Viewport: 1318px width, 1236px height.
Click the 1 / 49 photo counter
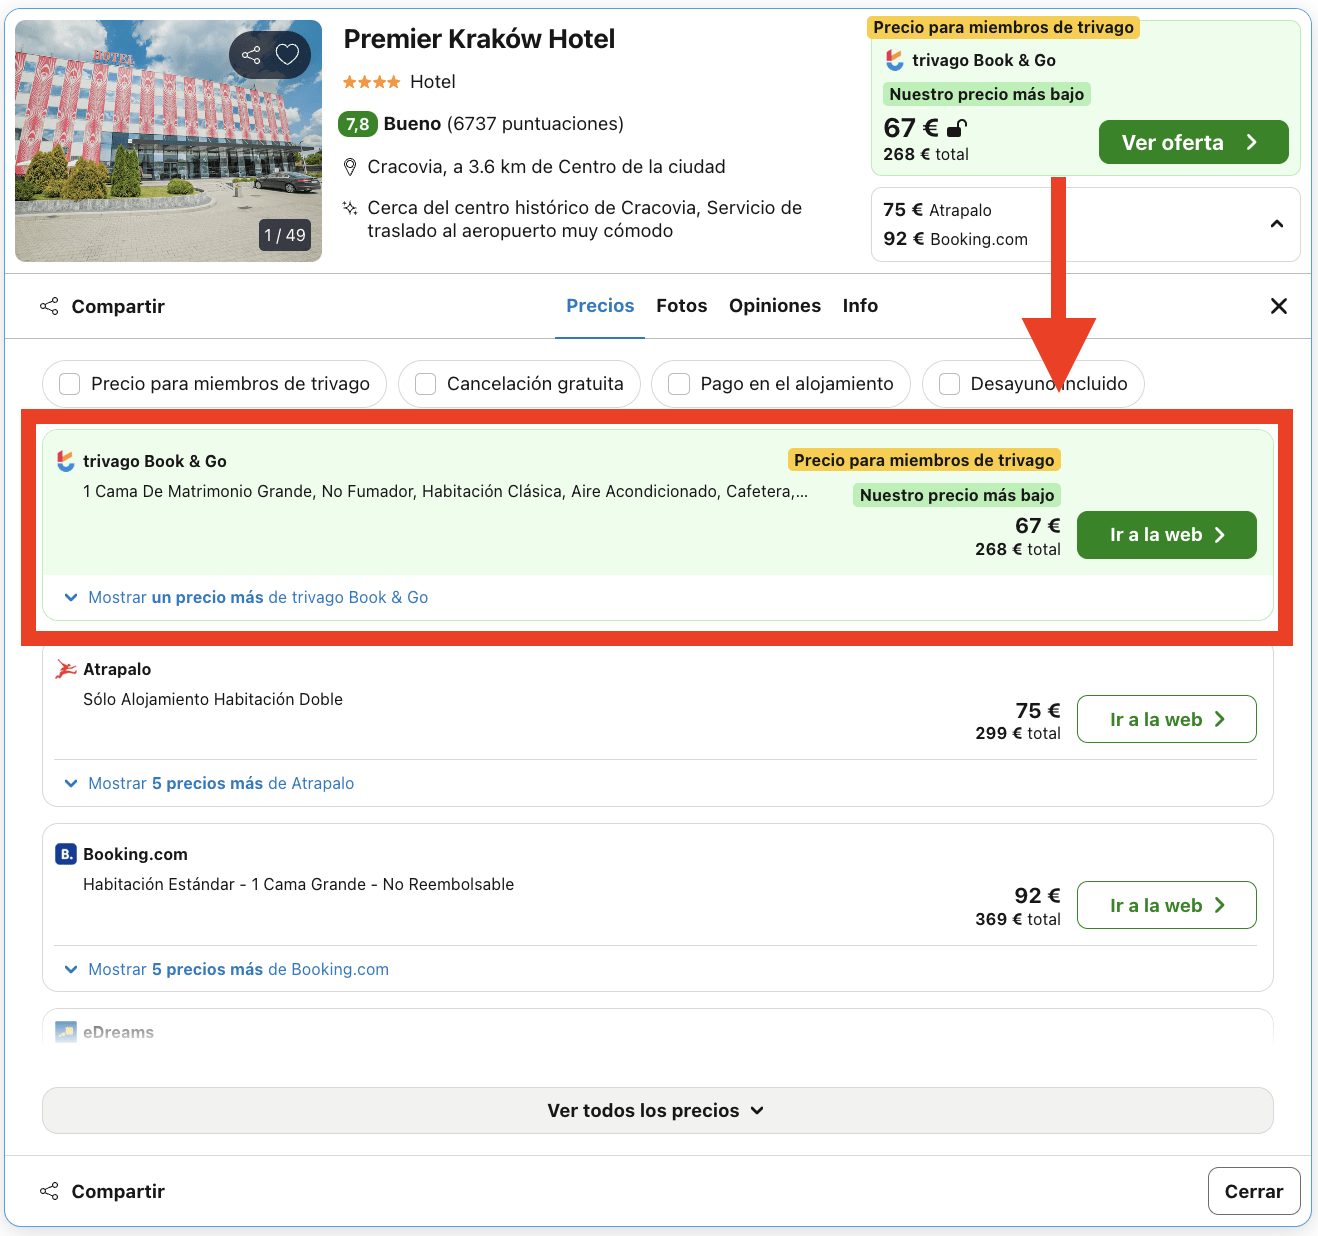coord(285,235)
